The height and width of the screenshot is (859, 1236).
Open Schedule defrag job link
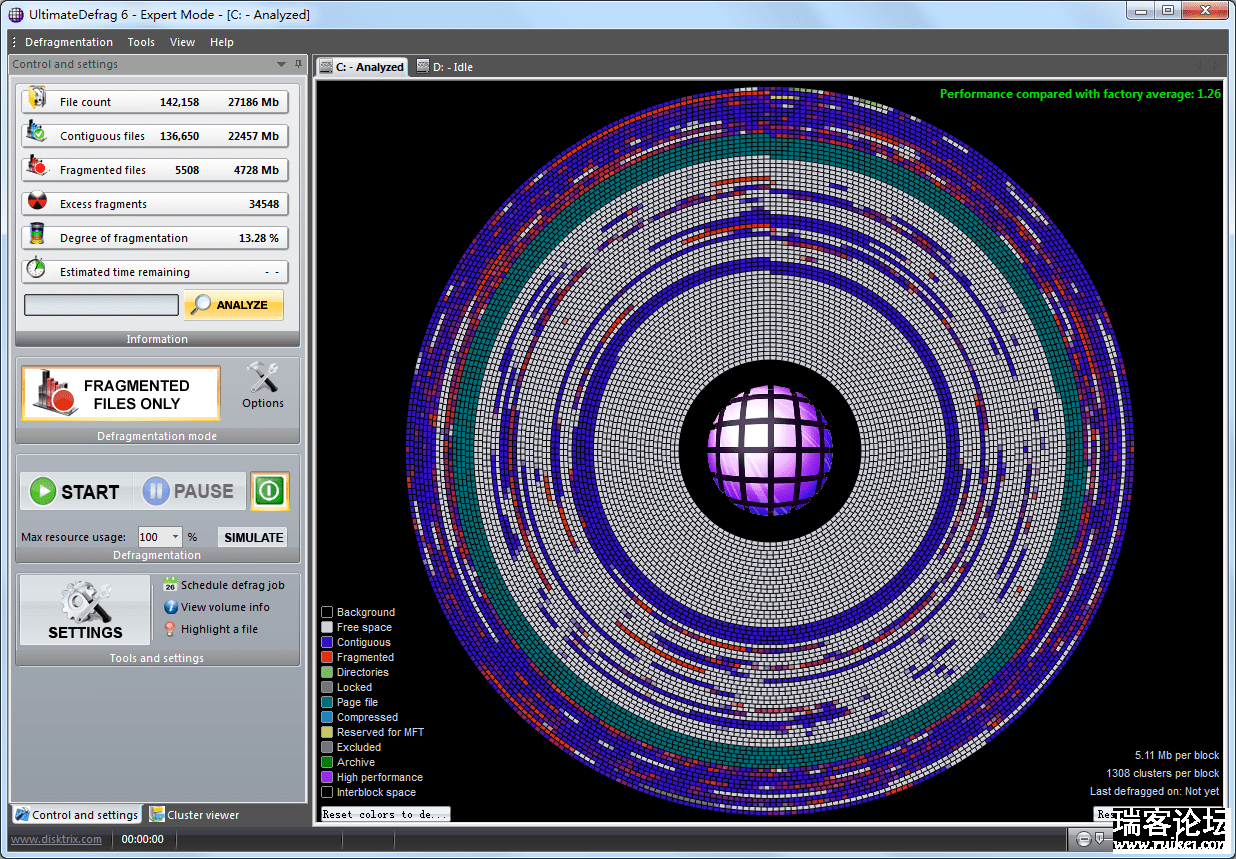232,585
